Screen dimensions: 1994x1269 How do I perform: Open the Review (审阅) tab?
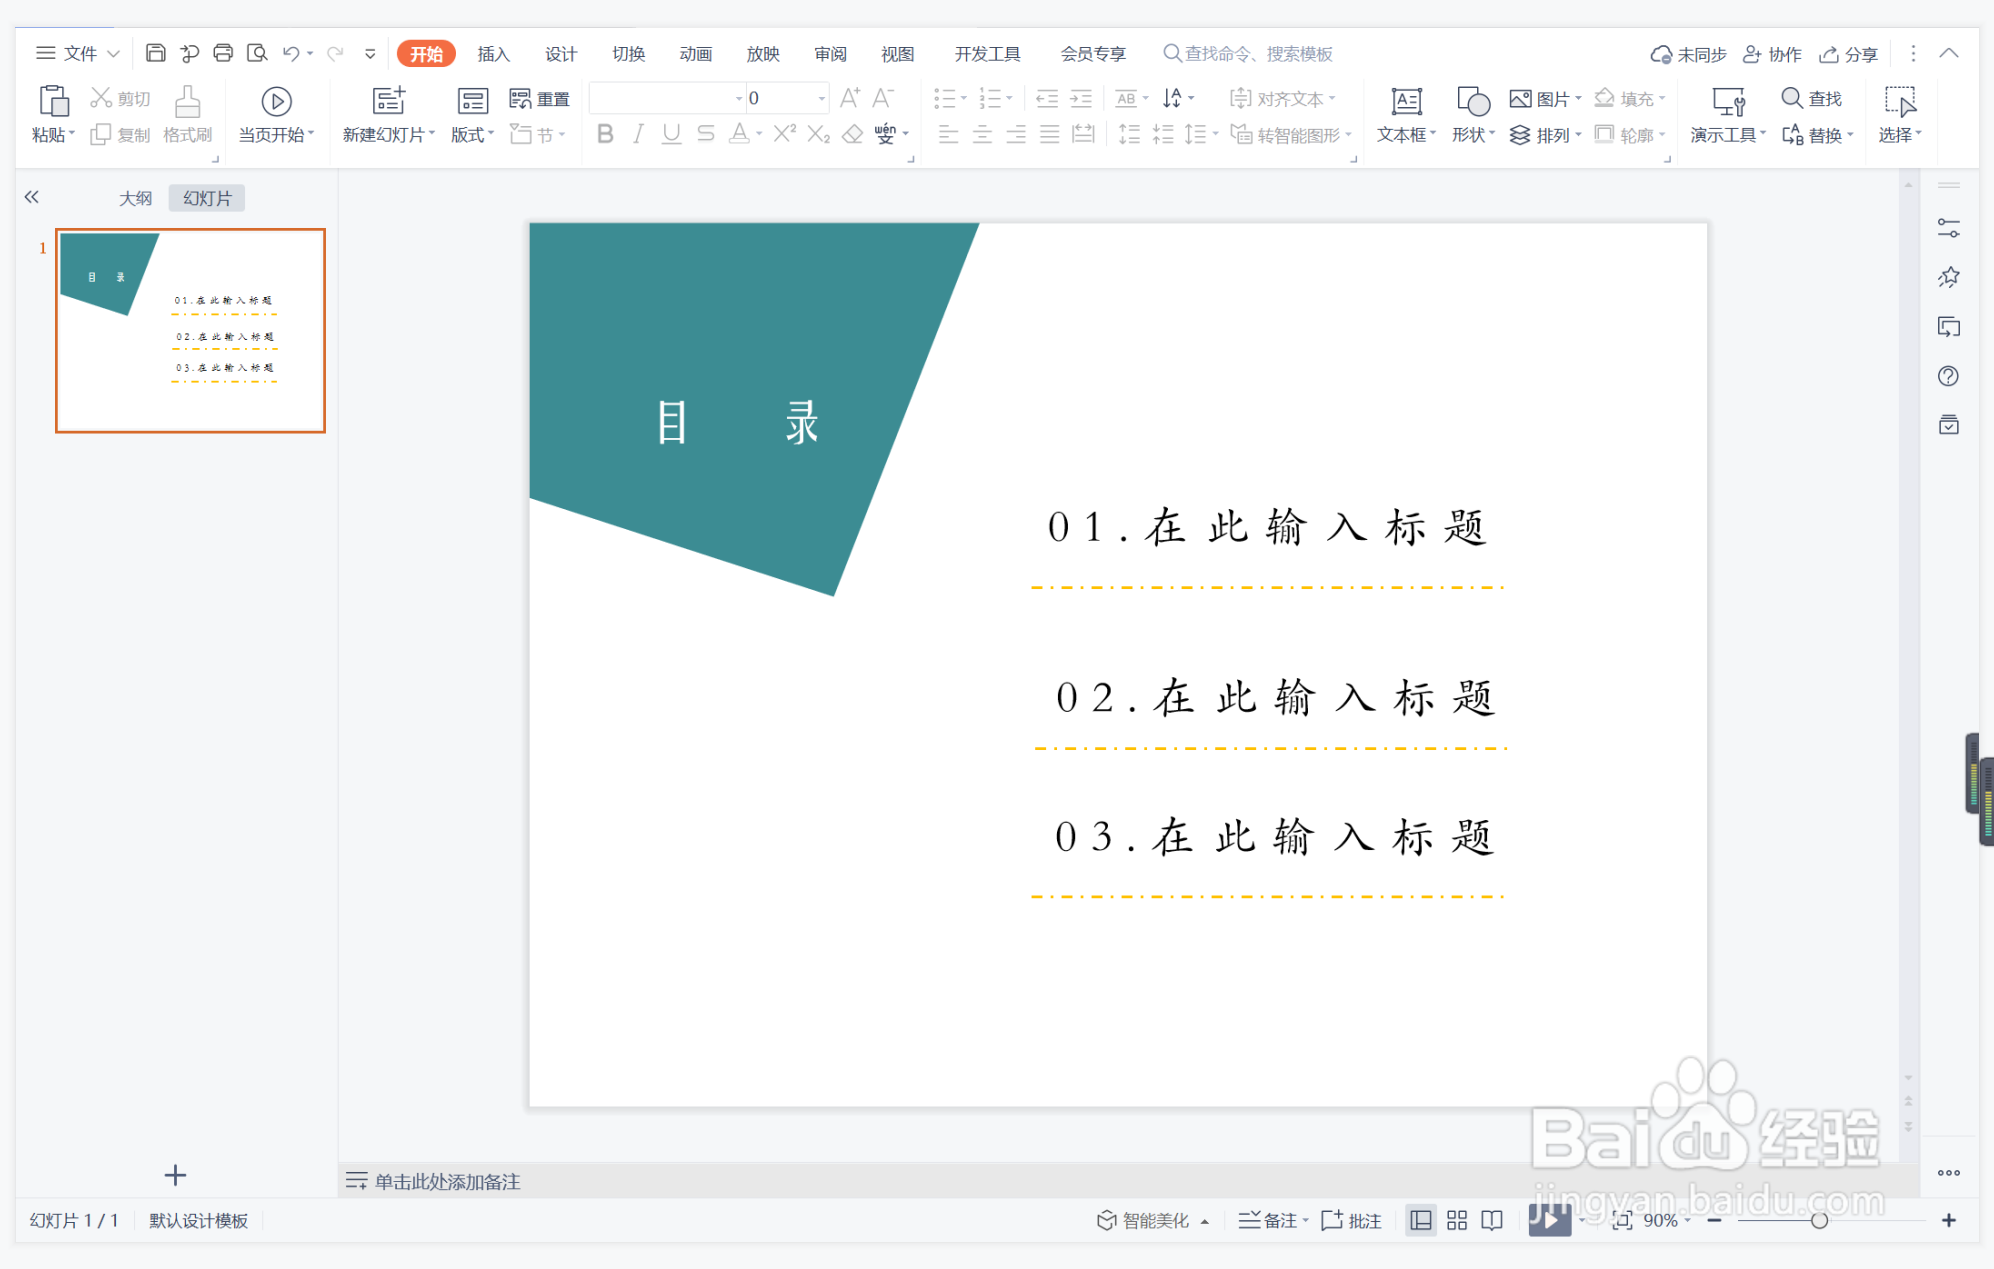tap(830, 53)
